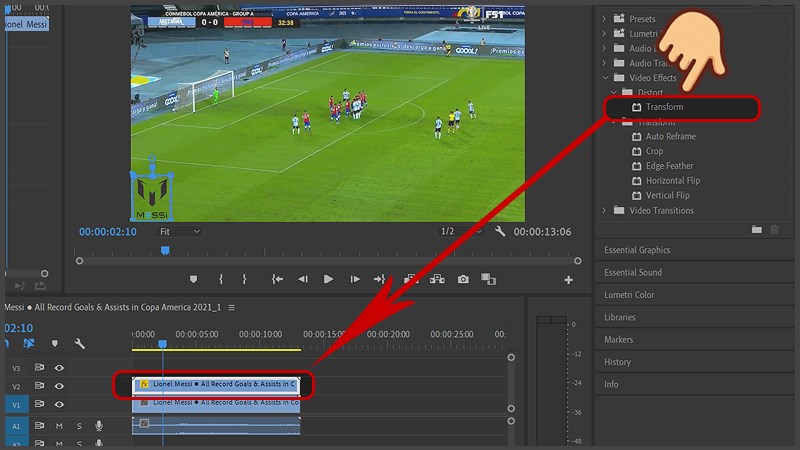Open the 1/2 playback resolution dropdown
The image size is (800, 450).
click(461, 232)
